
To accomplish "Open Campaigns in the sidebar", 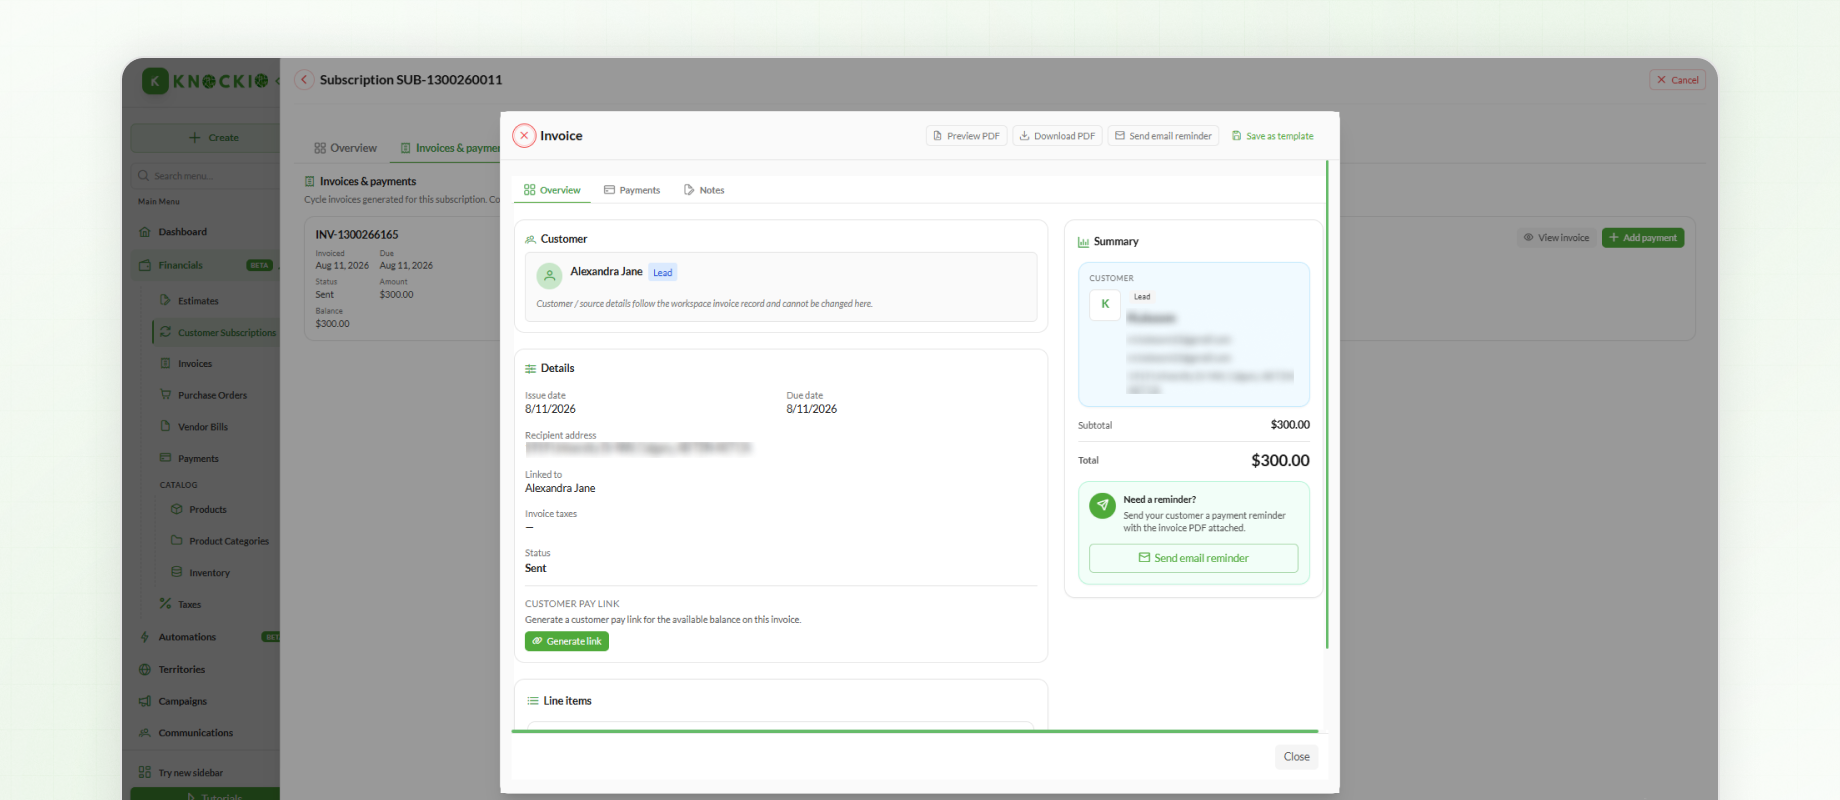I will [182, 701].
